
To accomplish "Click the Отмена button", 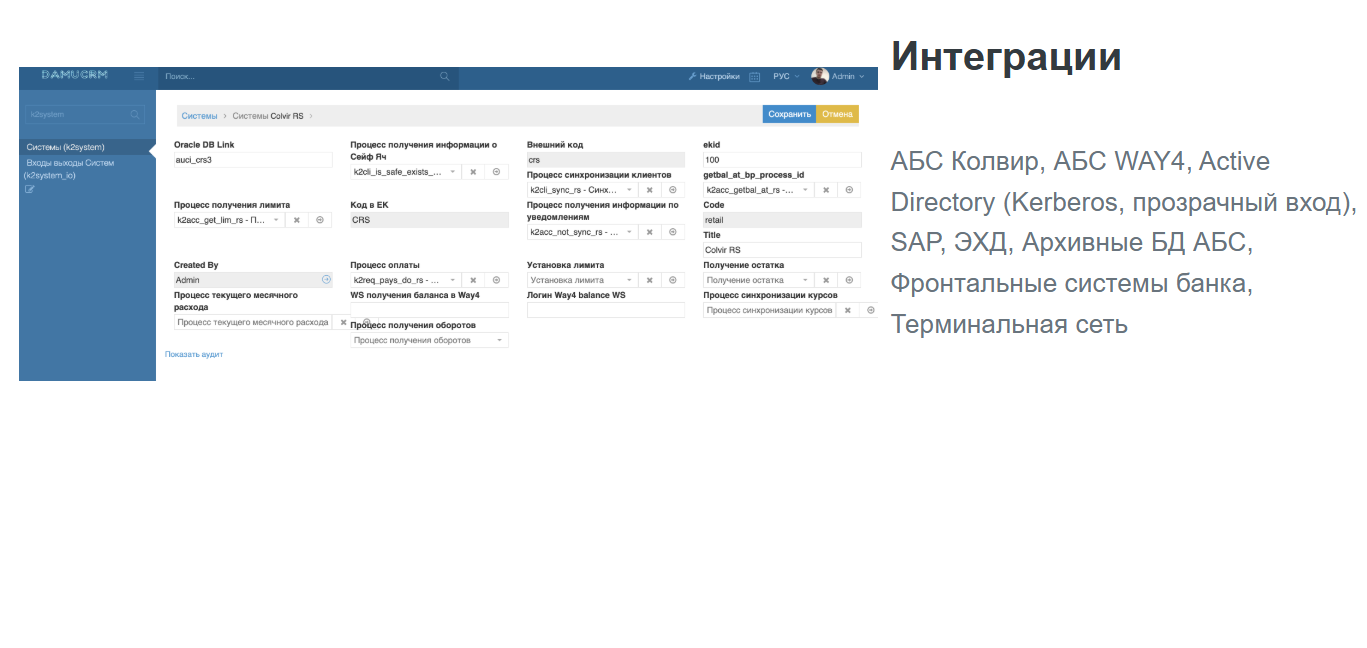I will 838,115.
